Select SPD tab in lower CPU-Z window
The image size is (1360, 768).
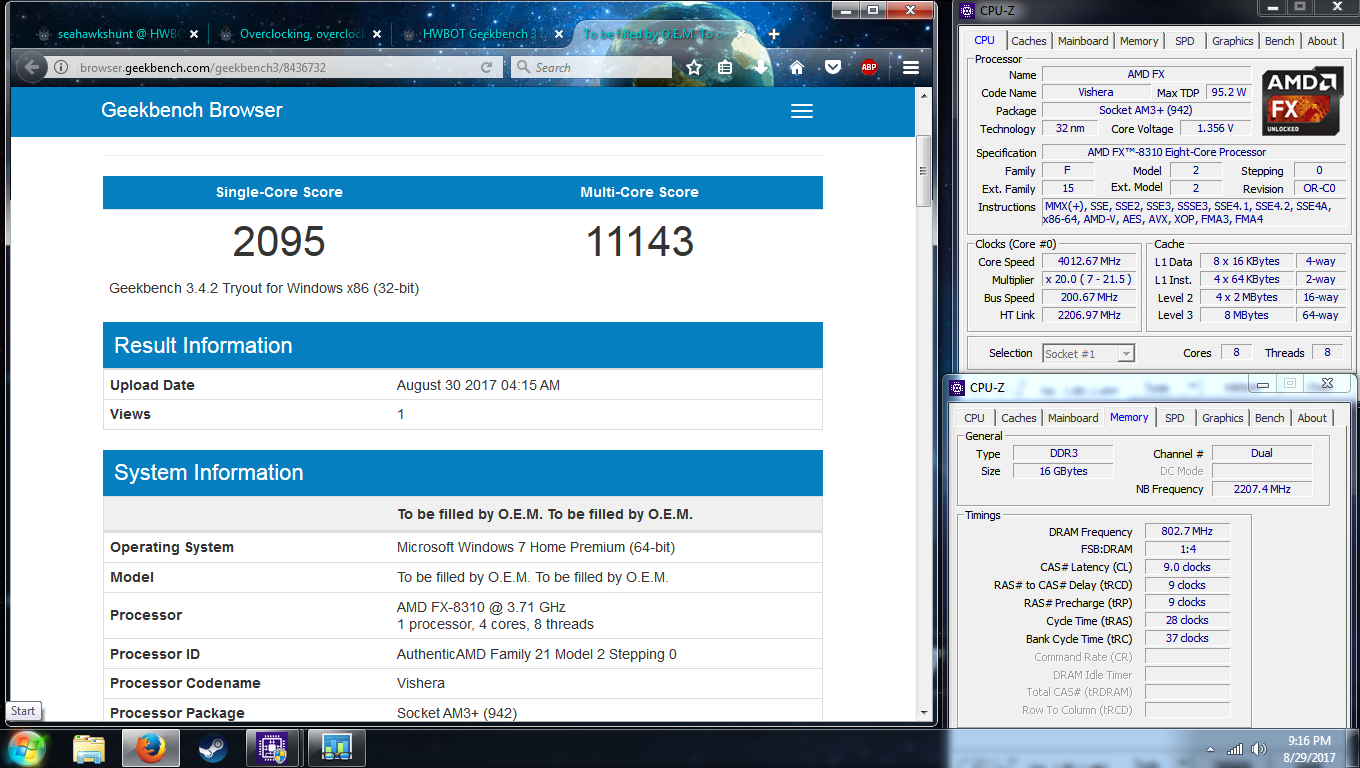tap(1175, 418)
